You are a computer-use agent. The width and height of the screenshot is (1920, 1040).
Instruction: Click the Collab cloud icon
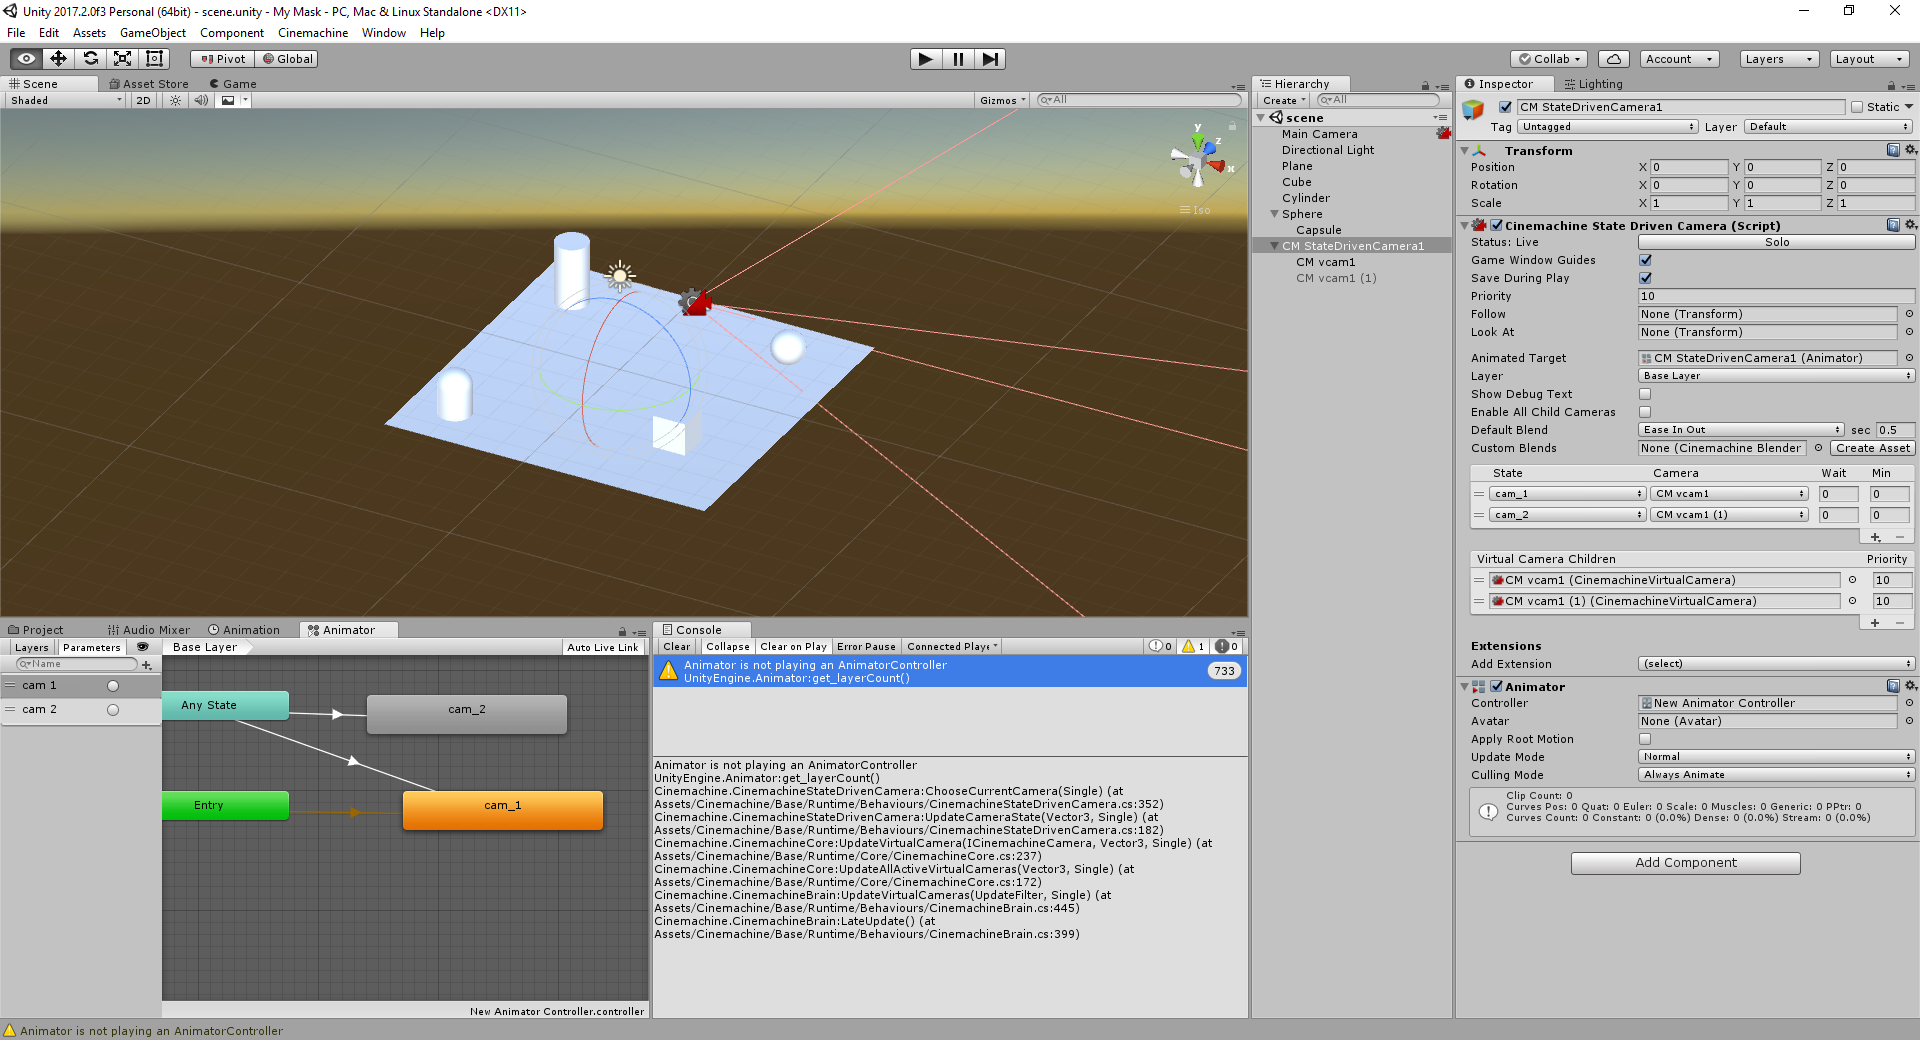coord(1613,58)
